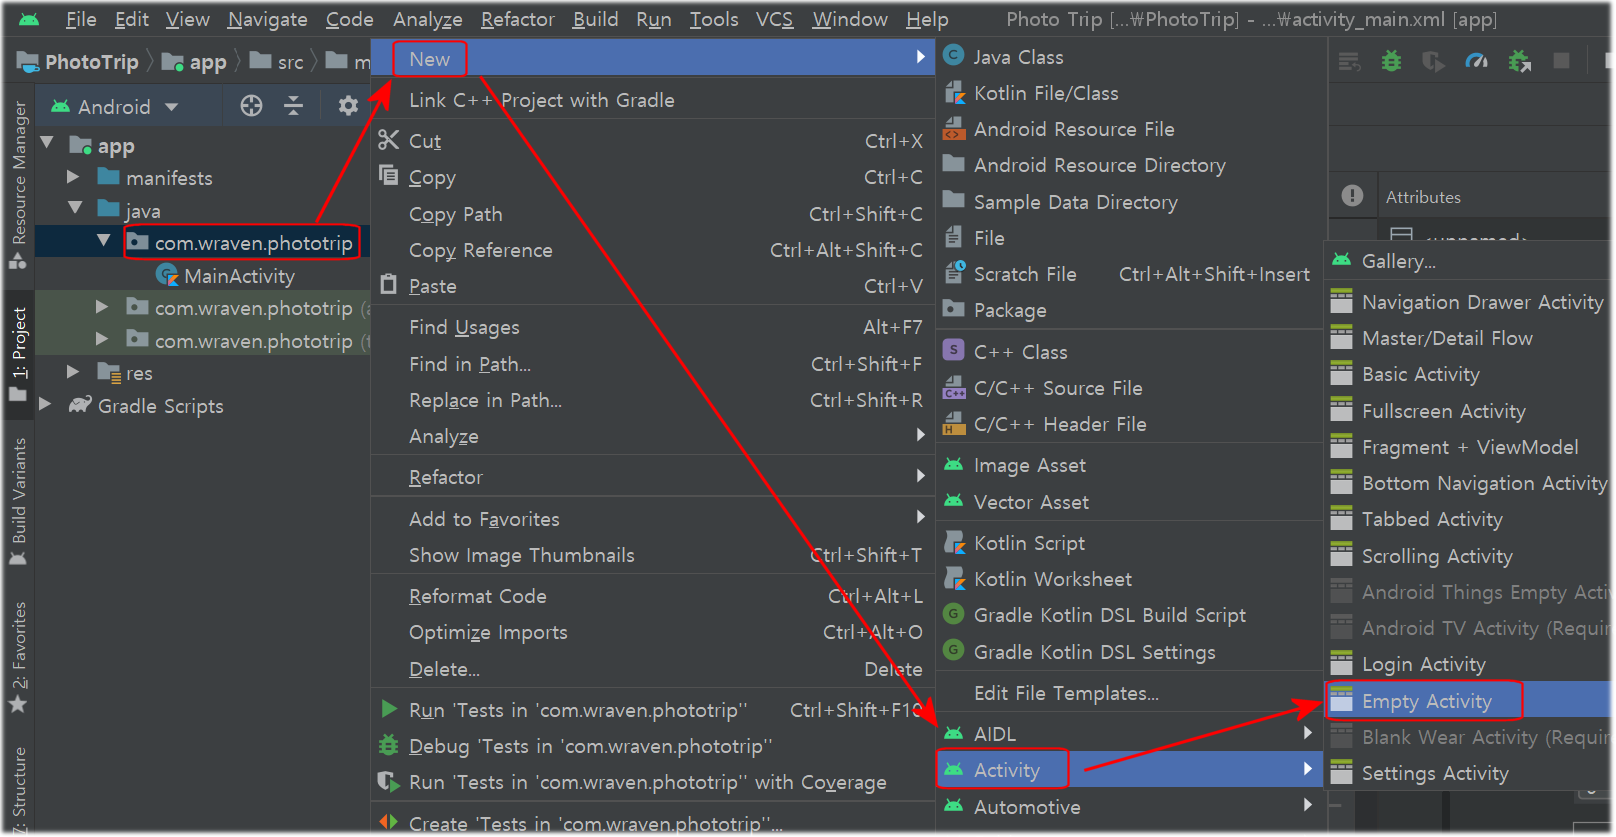The image size is (1616, 837).
Task: Collapse the java folder
Action: coord(75,209)
